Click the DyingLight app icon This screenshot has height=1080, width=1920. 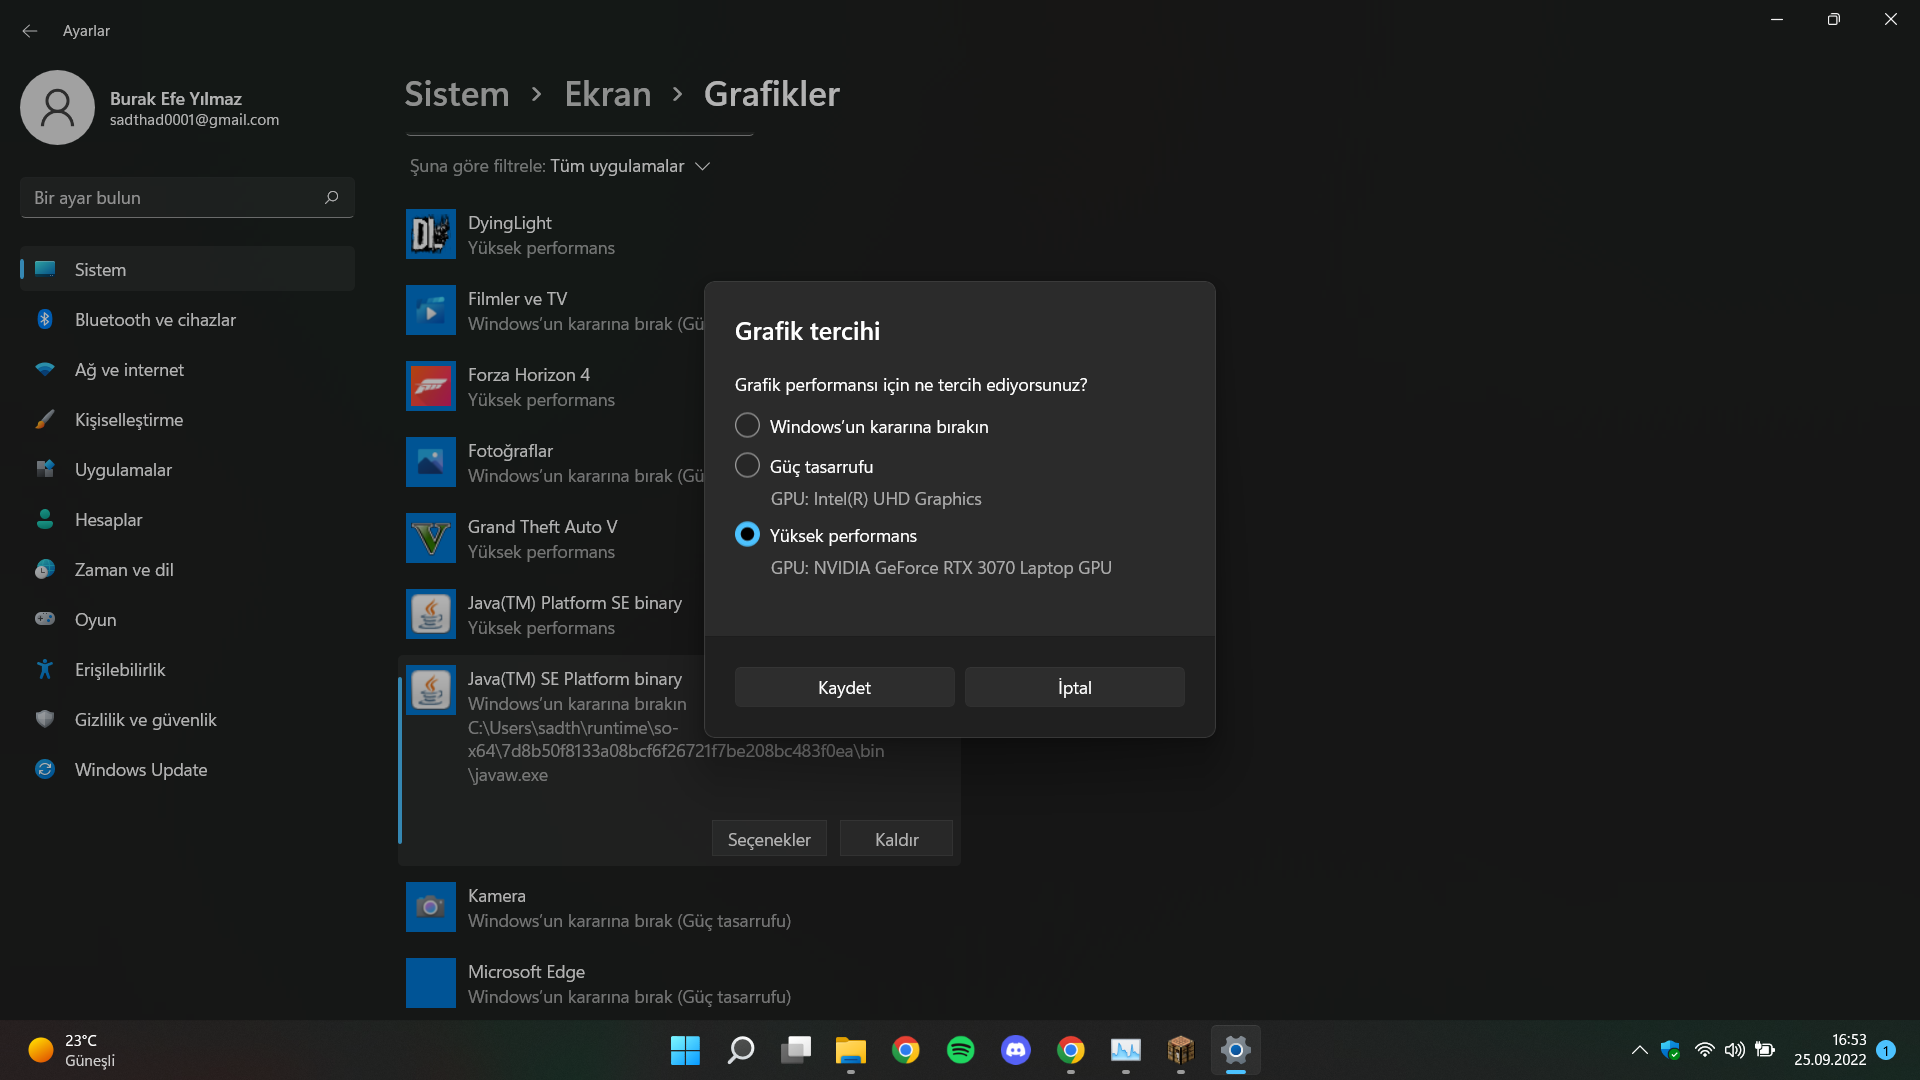coord(431,234)
